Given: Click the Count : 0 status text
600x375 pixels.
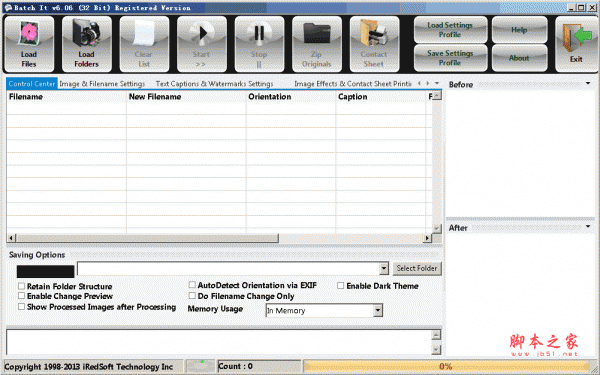Looking at the screenshot, I should pos(235,366).
